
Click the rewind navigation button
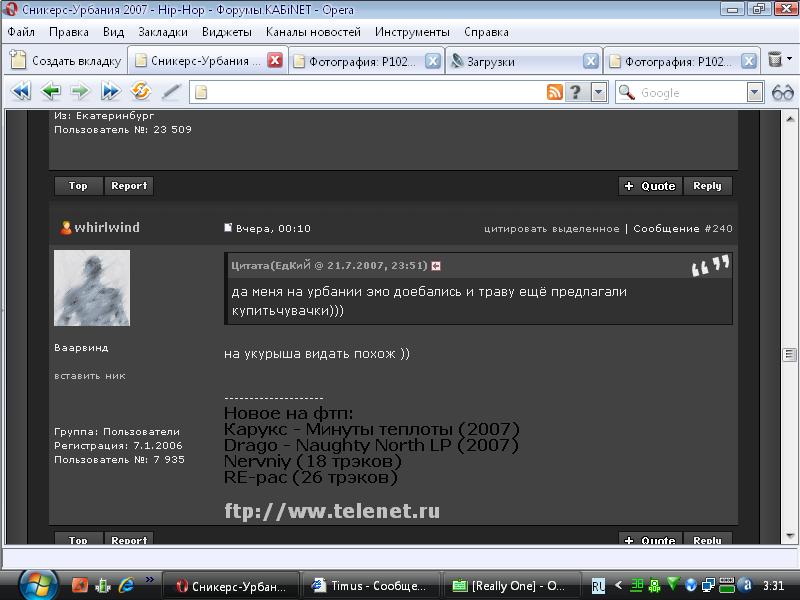[x=21, y=92]
